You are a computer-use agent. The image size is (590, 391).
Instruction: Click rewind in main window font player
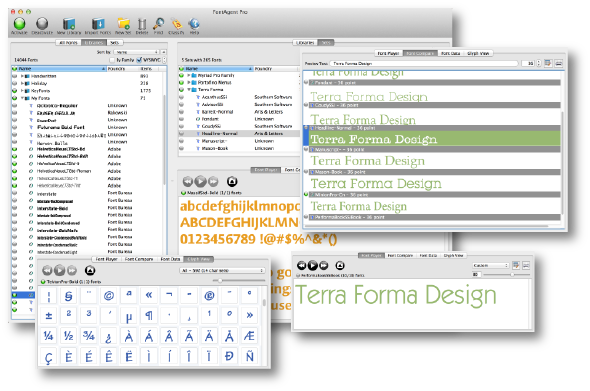point(188,182)
